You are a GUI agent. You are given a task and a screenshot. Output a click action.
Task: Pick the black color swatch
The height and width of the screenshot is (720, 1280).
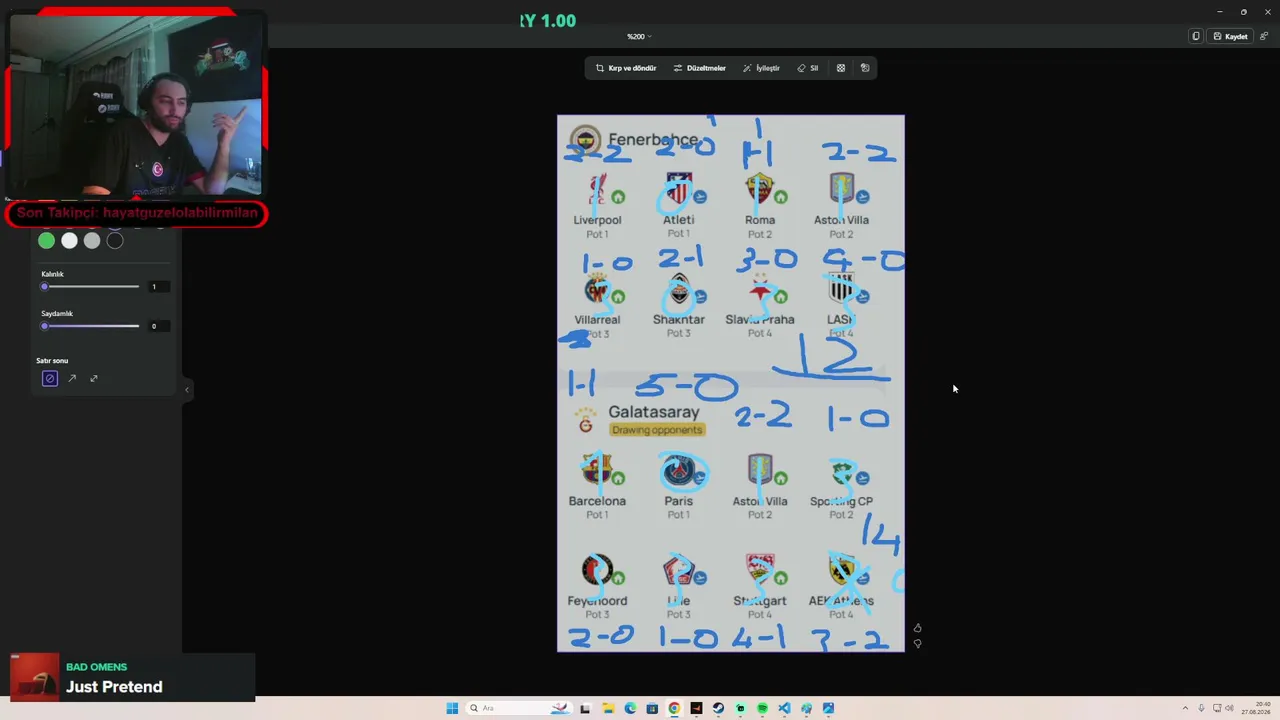(x=115, y=240)
